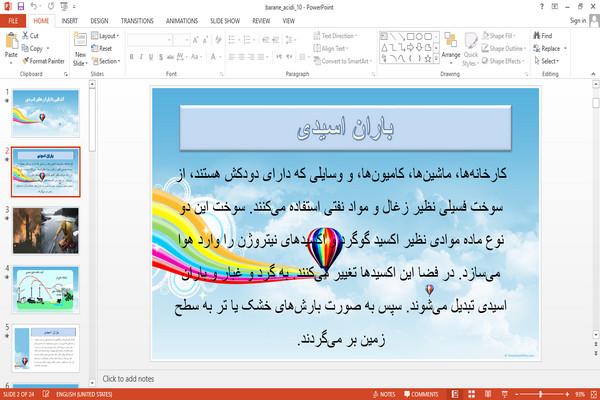
Task: Click the Replace command
Action: pyautogui.click(x=547, y=48)
